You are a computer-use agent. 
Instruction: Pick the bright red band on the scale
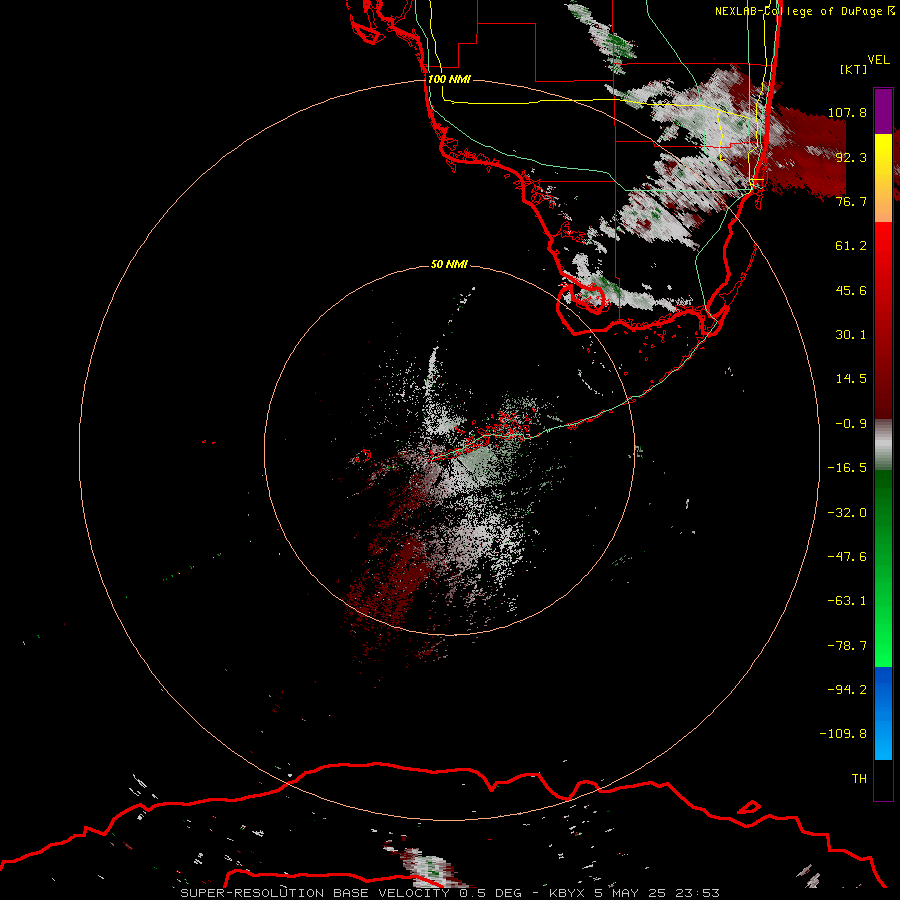click(883, 255)
